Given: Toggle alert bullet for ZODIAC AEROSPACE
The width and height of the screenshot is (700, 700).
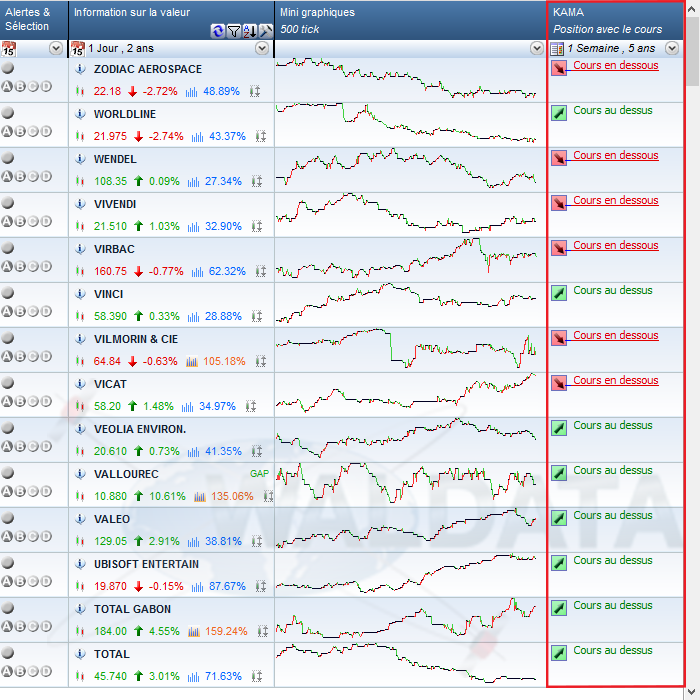Looking at the screenshot, I should [8, 68].
